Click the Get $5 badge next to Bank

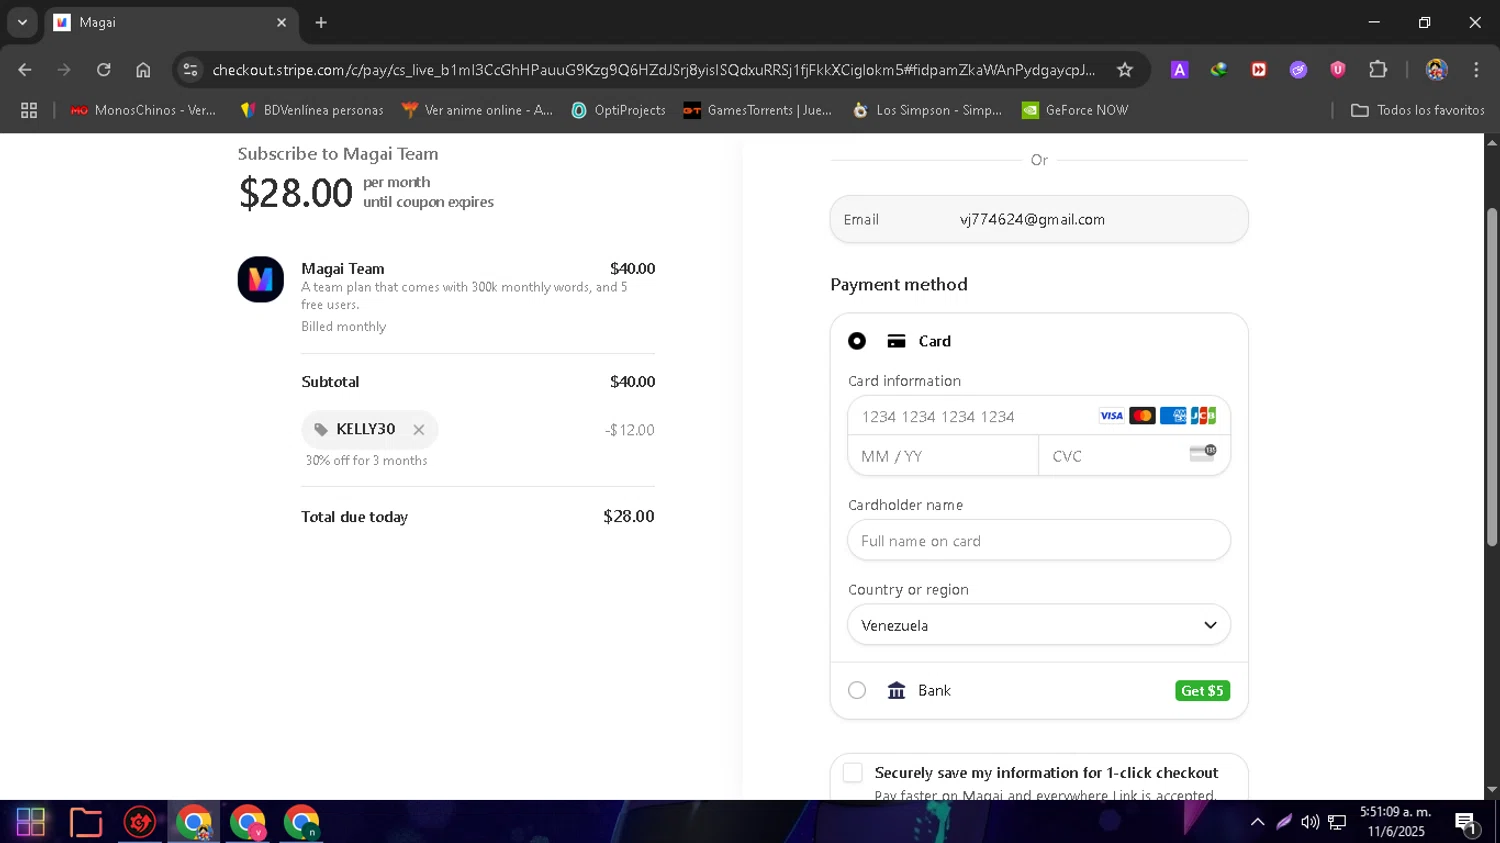coord(1202,691)
